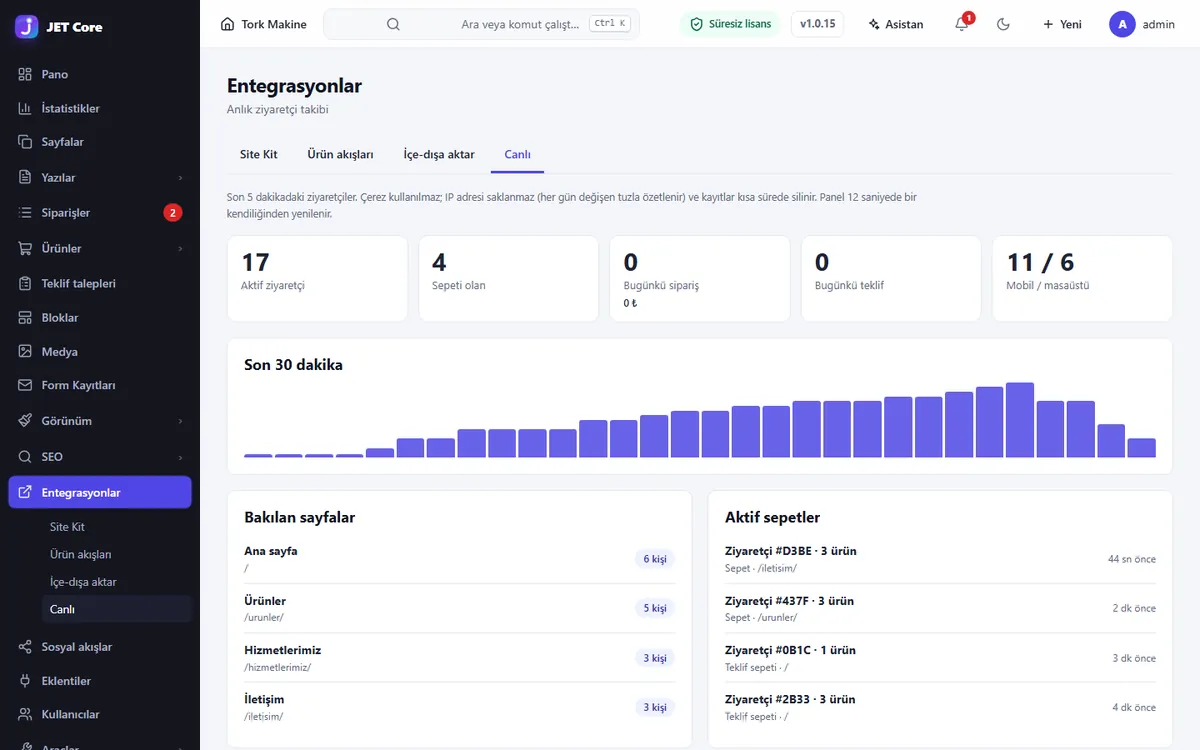Switch to the Site Kit tab

coord(259,154)
